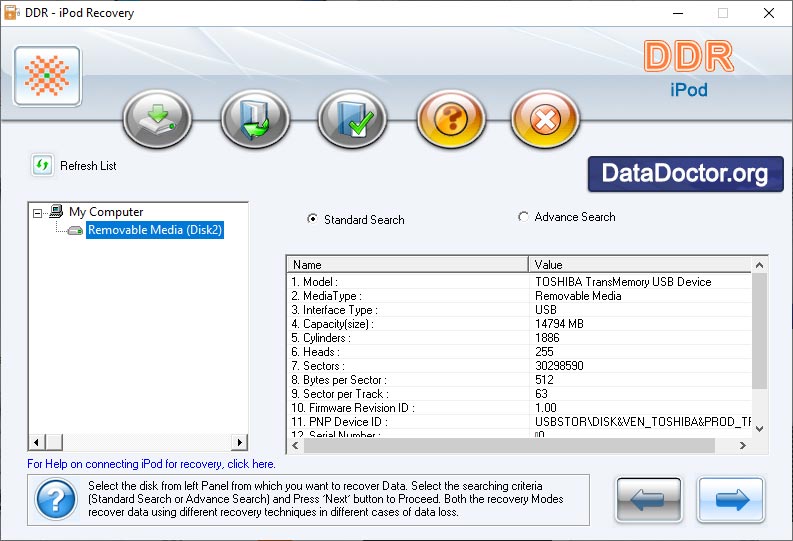Click table vertical scrollbar down arrow
The height and width of the screenshot is (541, 793).
click(759, 429)
